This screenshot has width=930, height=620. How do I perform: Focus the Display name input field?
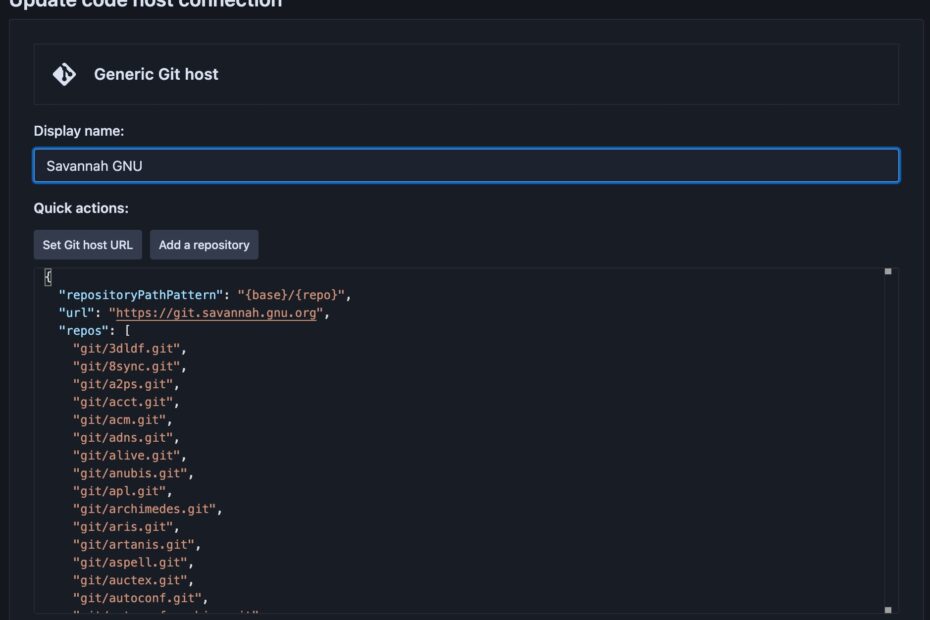pos(465,166)
